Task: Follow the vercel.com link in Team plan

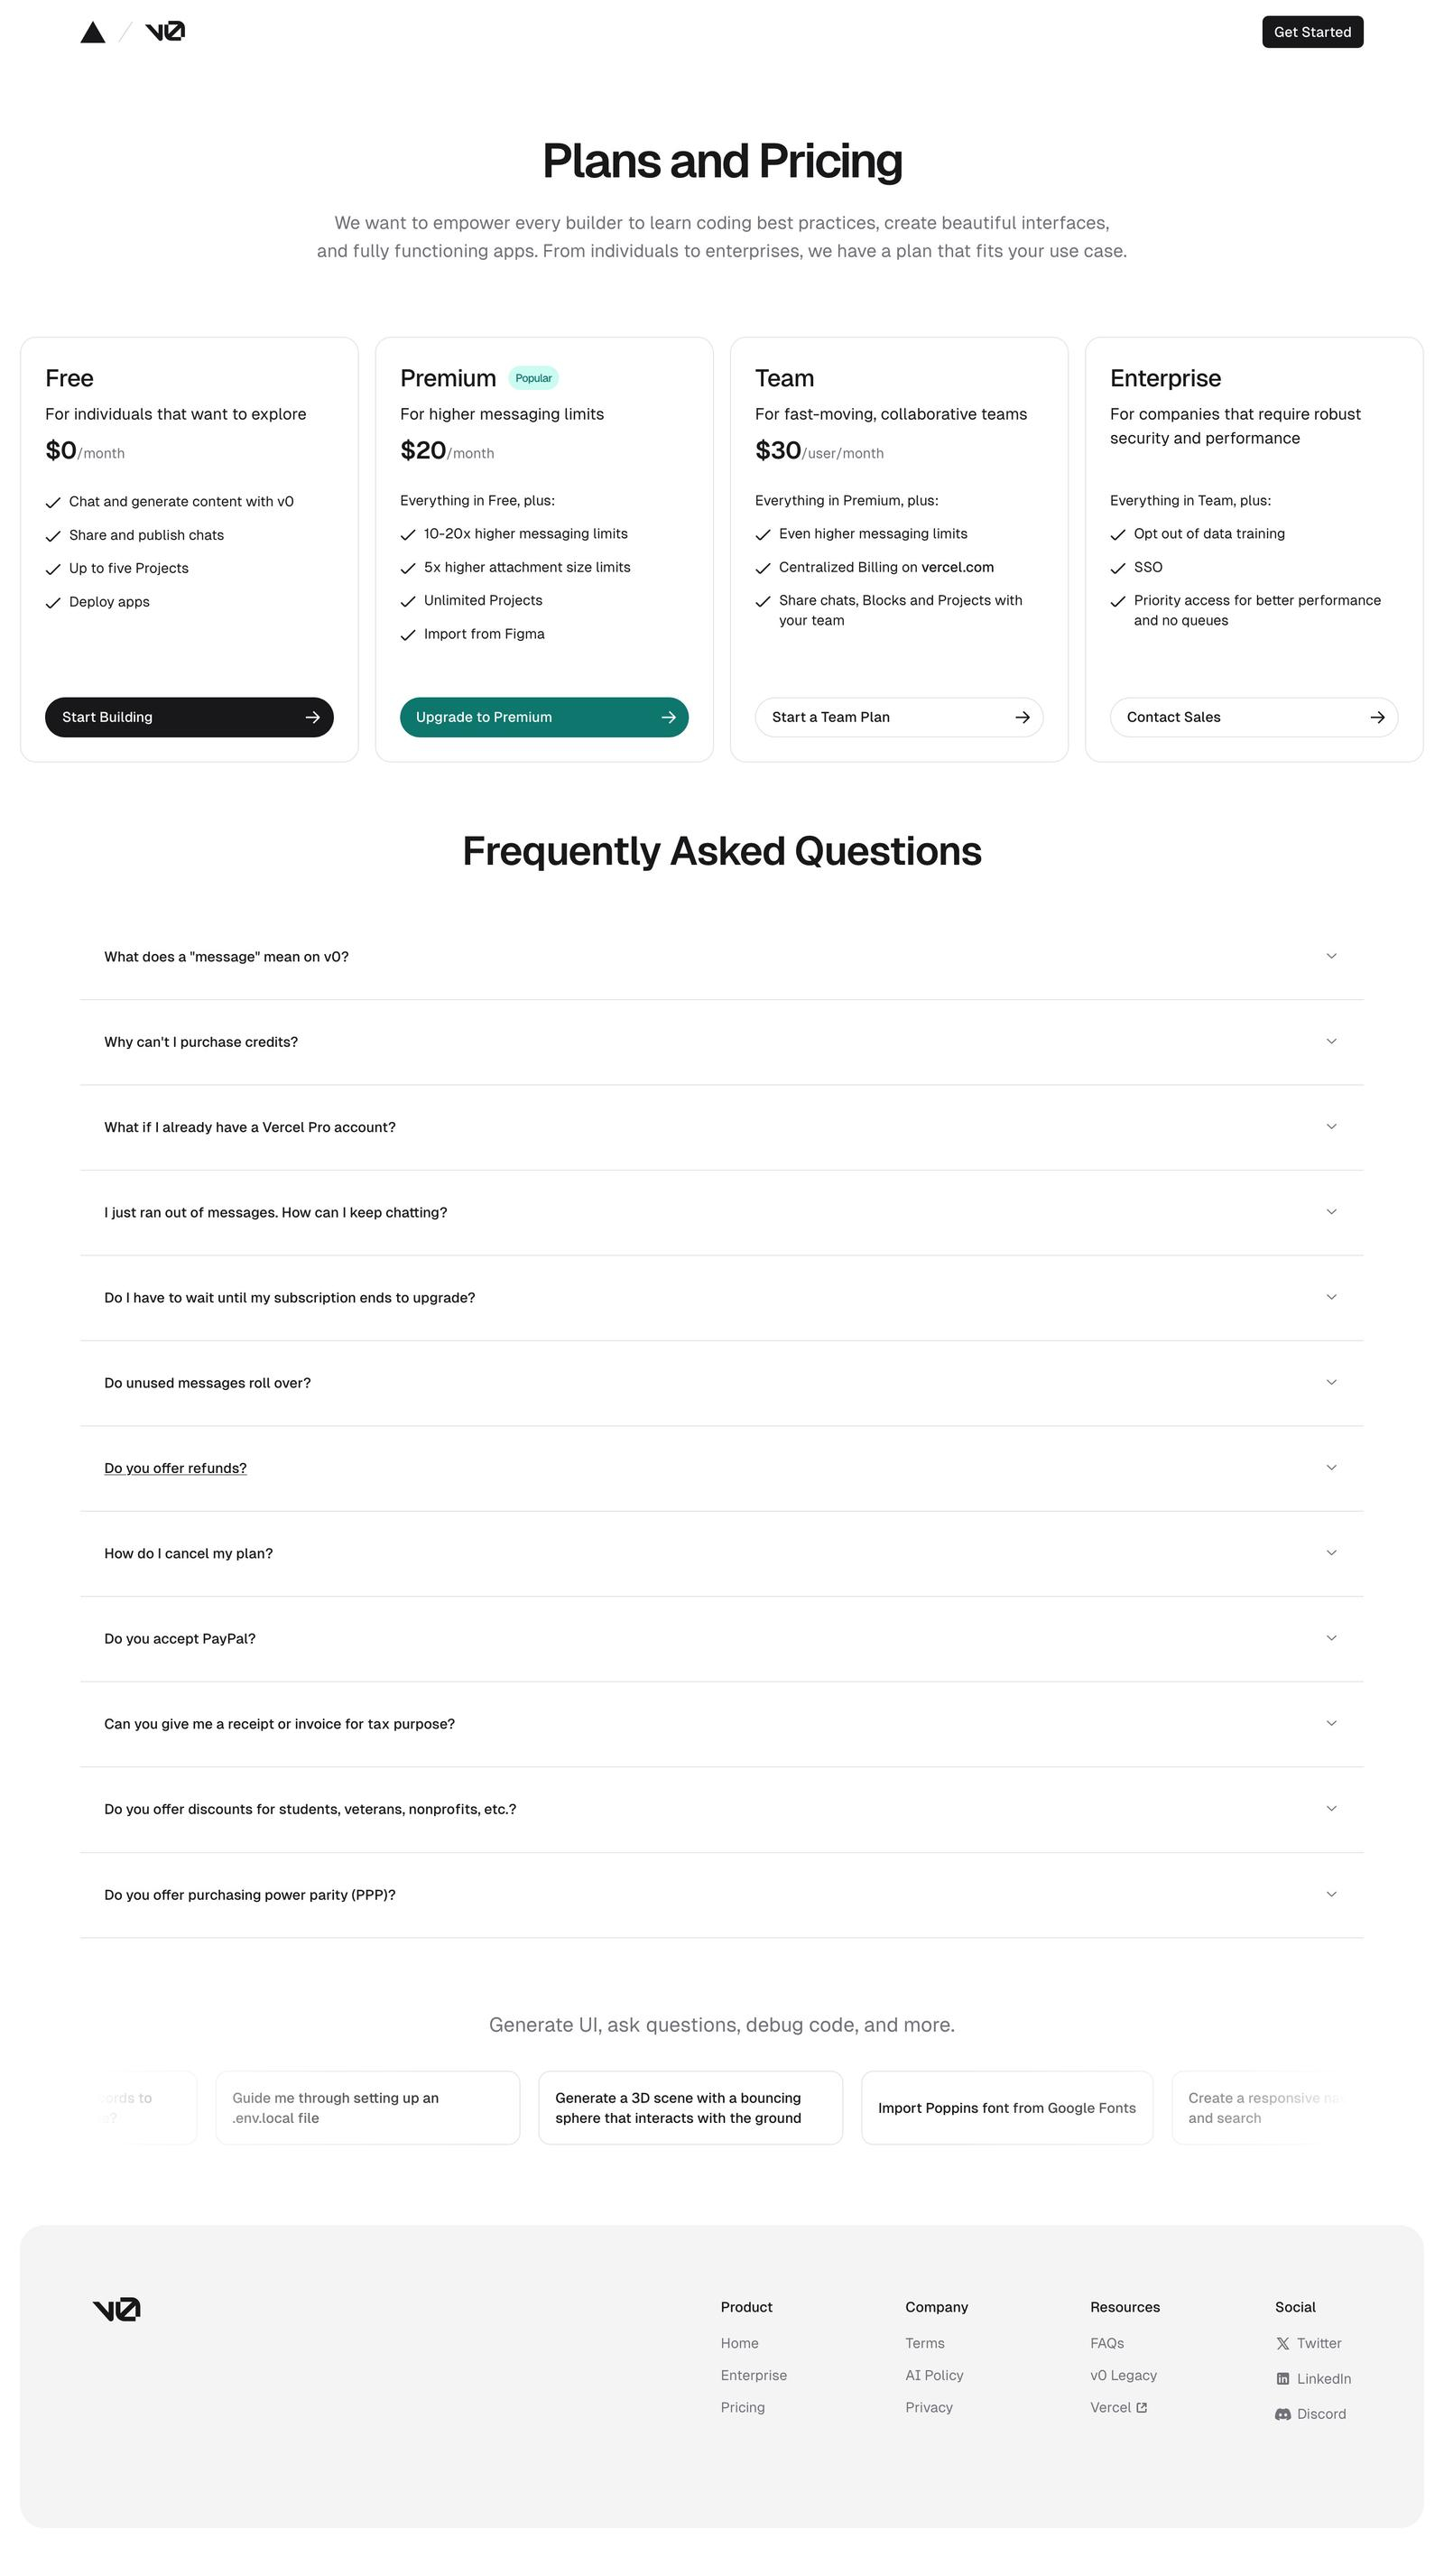Action: (x=957, y=568)
